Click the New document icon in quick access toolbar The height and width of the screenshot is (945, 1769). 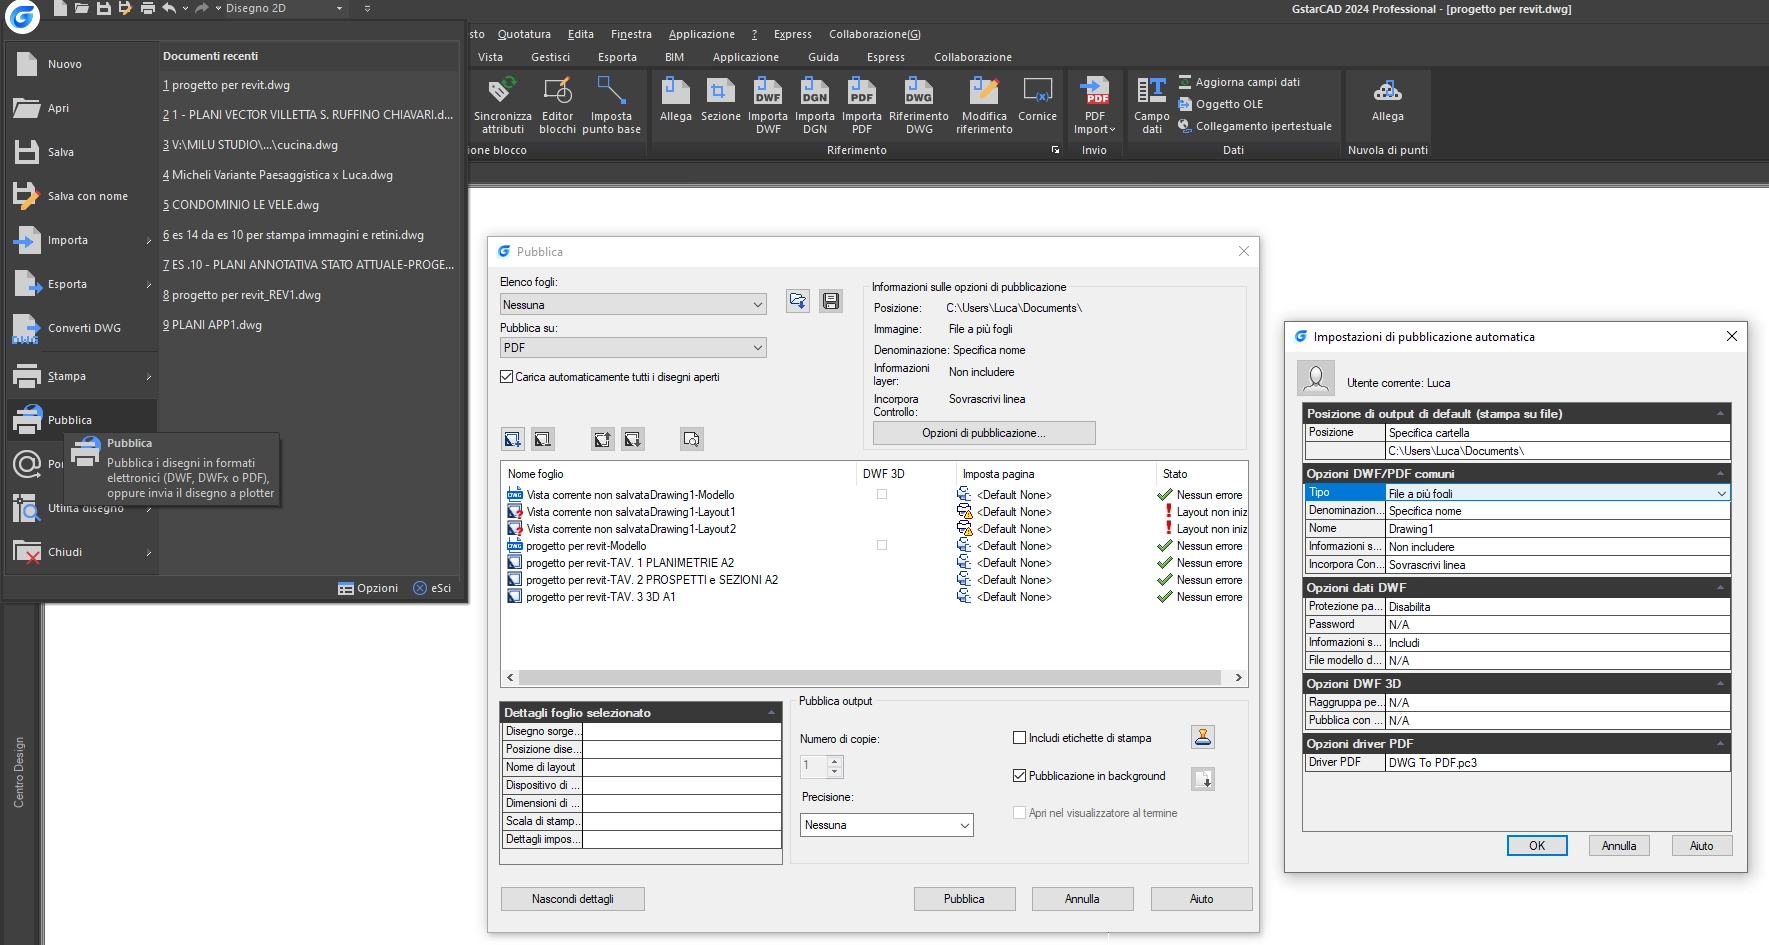(x=60, y=8)
